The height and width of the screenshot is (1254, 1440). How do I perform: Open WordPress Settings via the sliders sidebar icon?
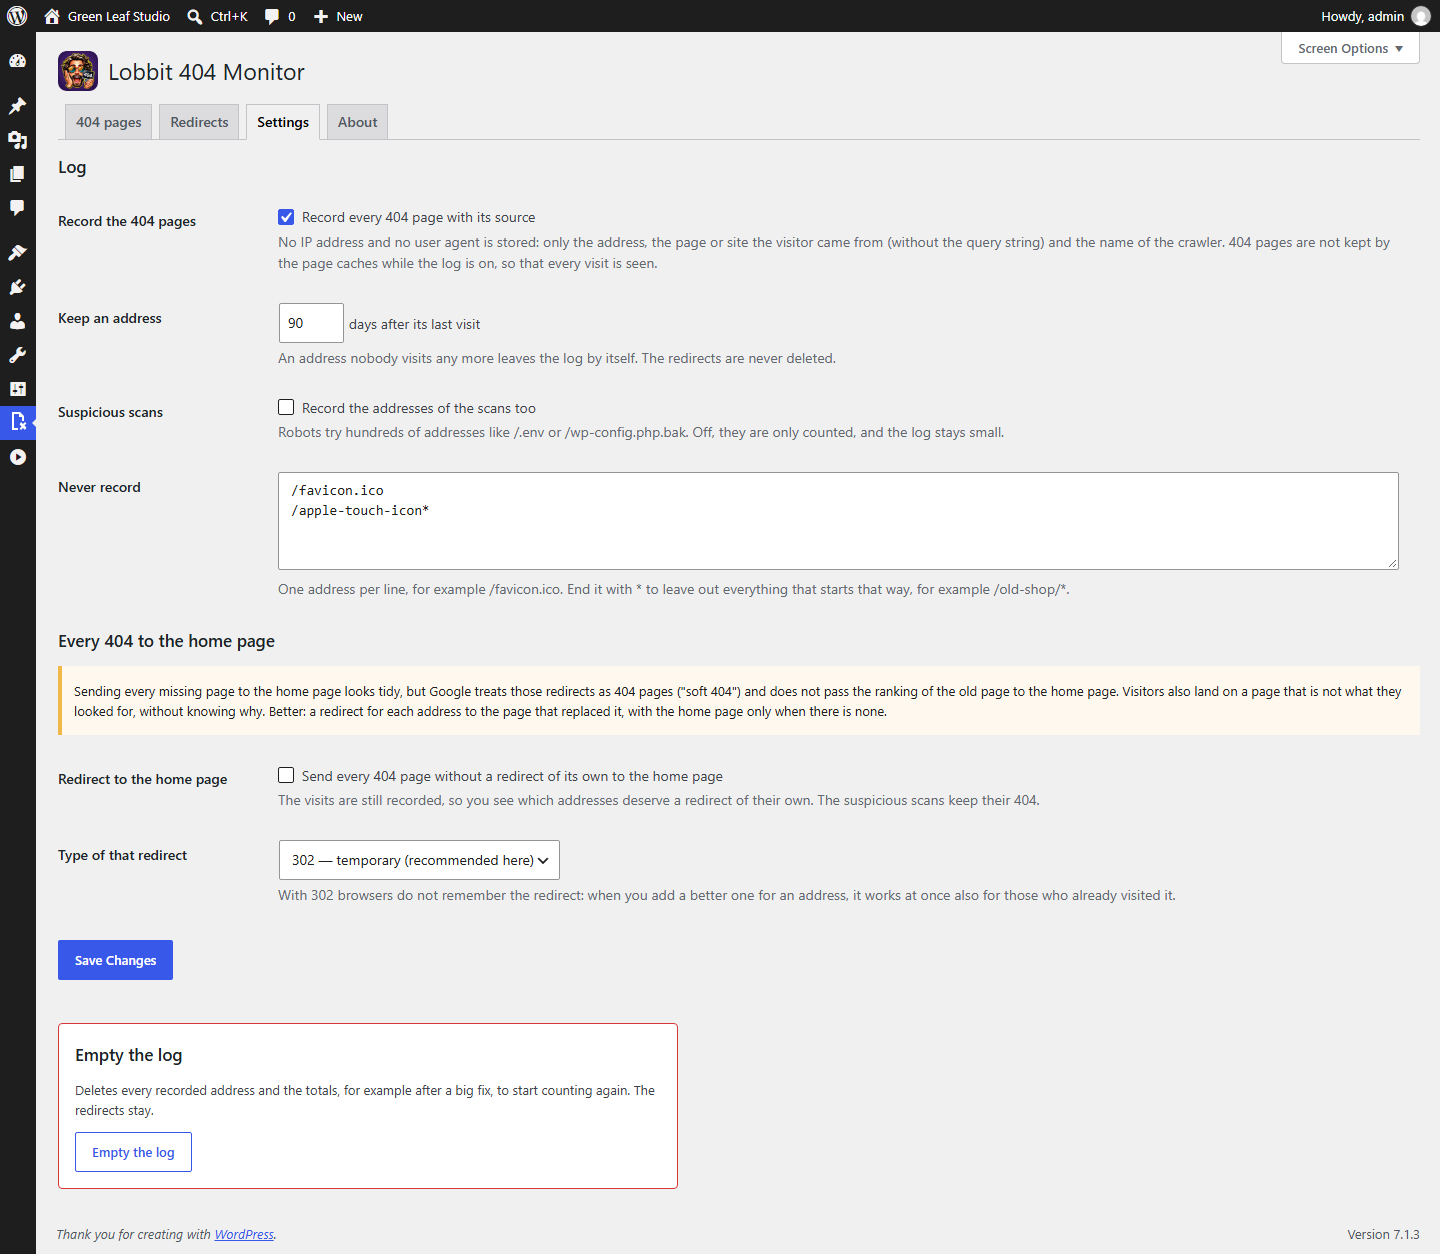17,389
